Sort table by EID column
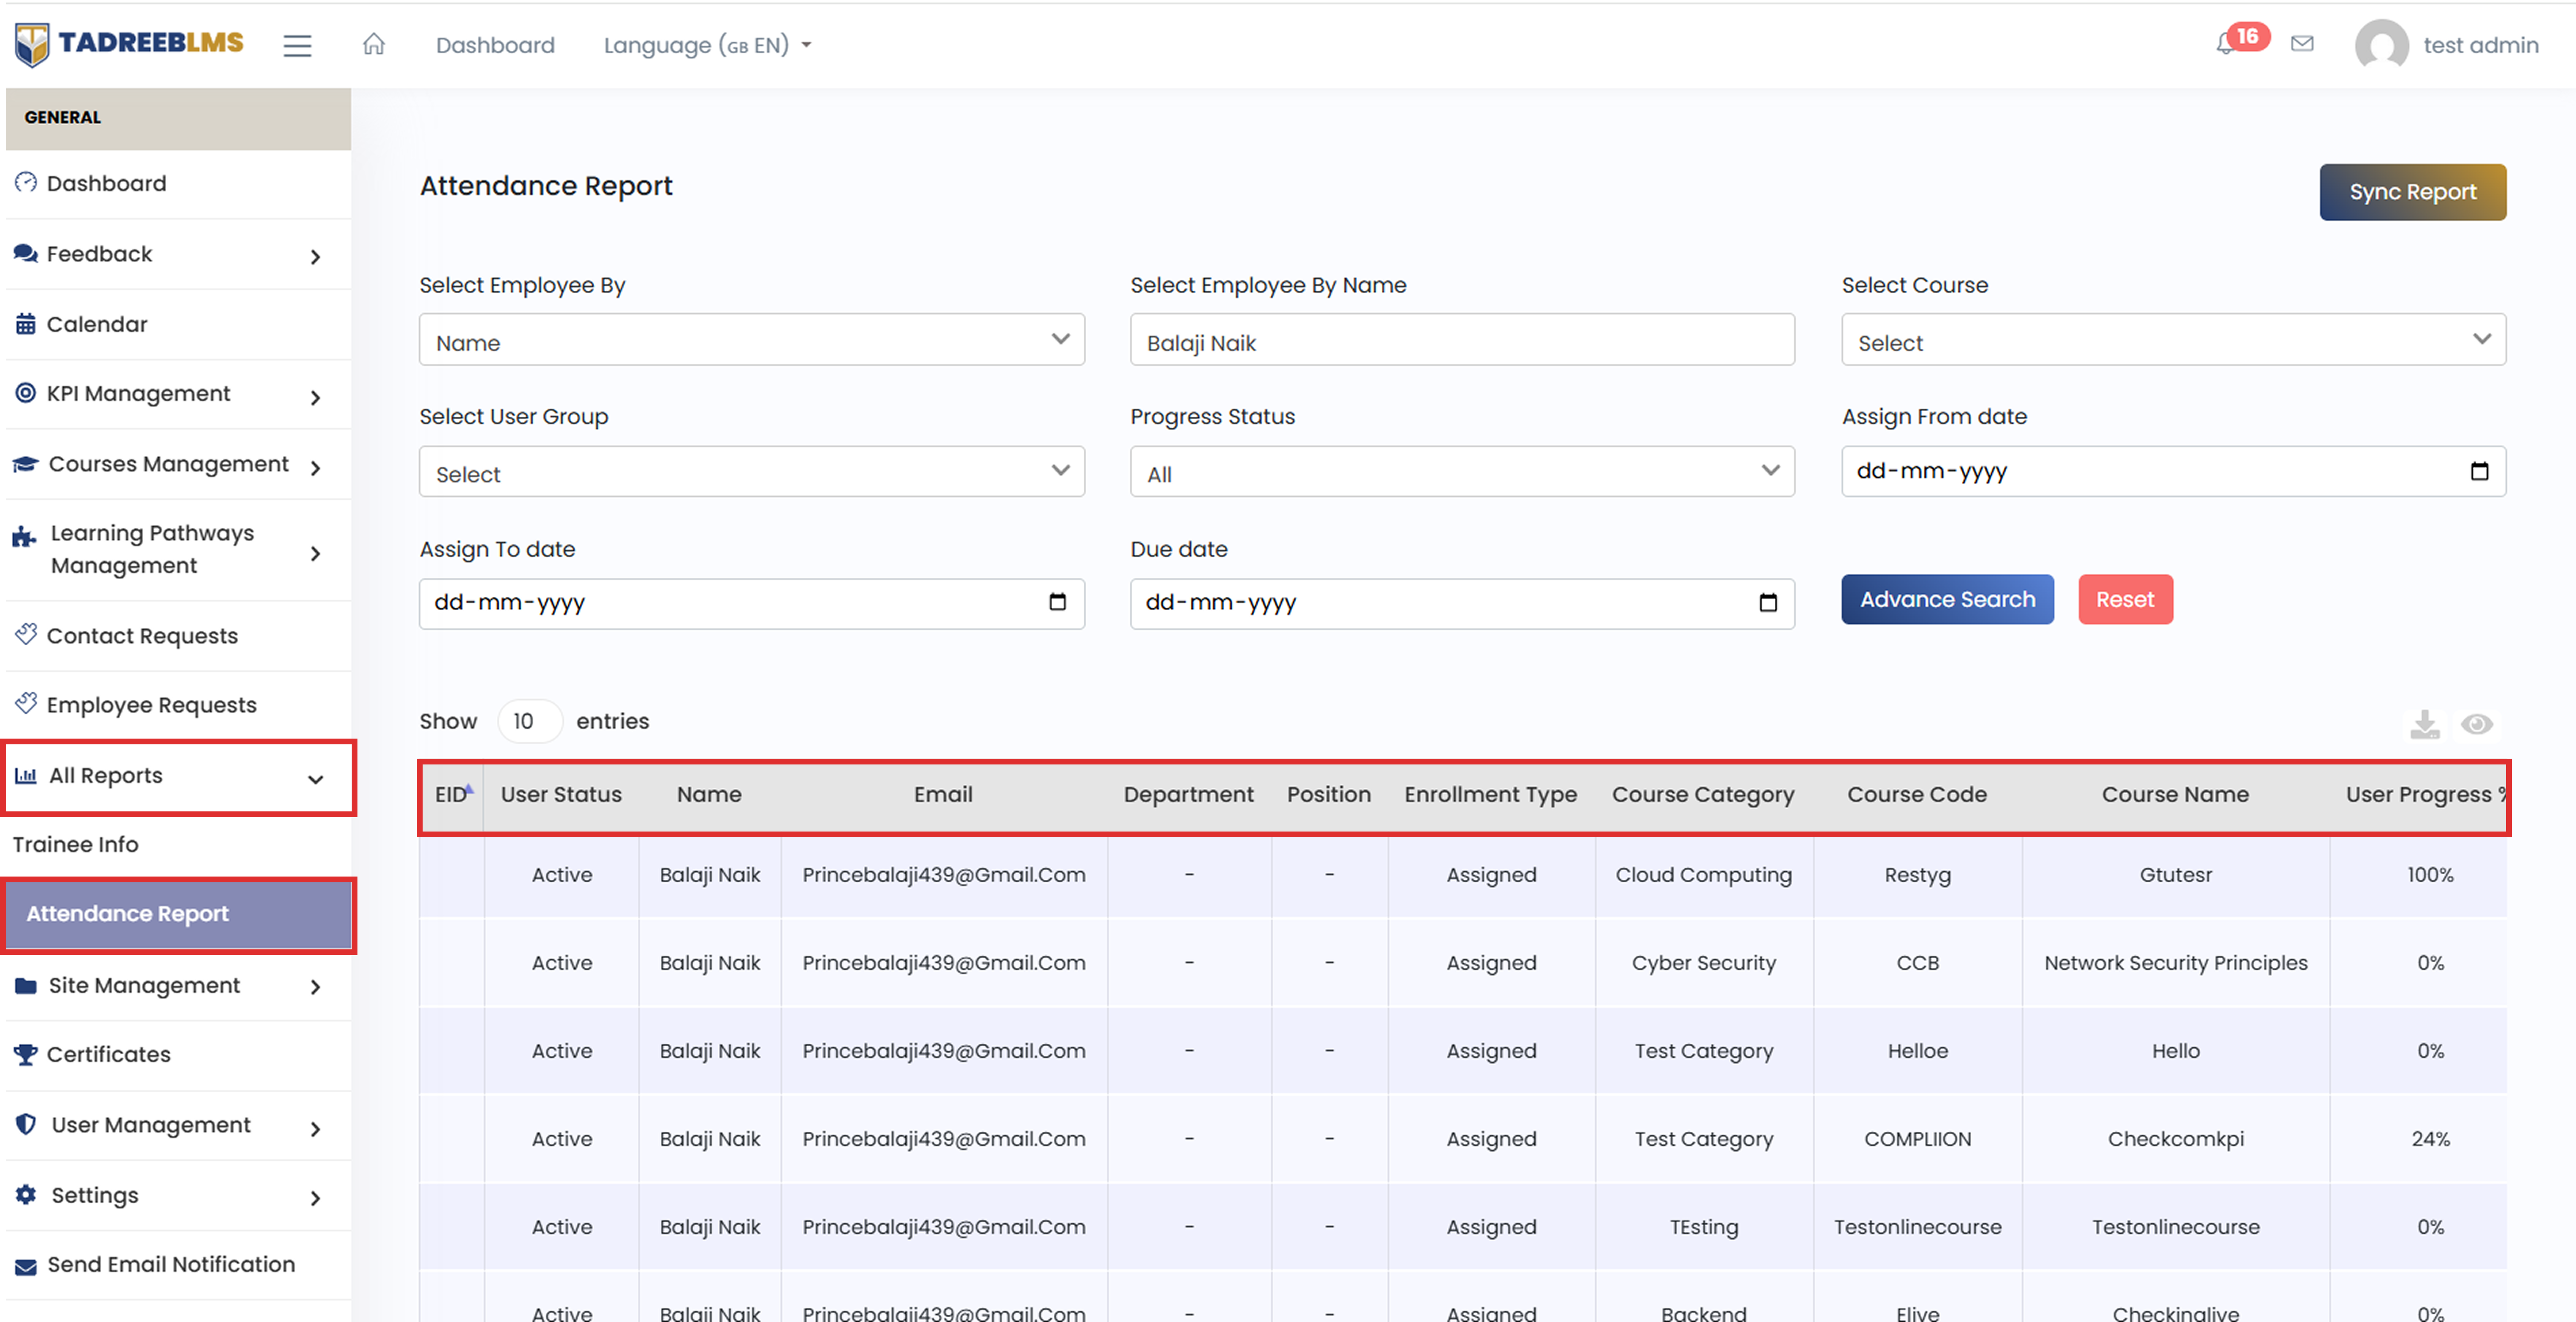This screenshot has width=2576, height=1322. [453, 795]
